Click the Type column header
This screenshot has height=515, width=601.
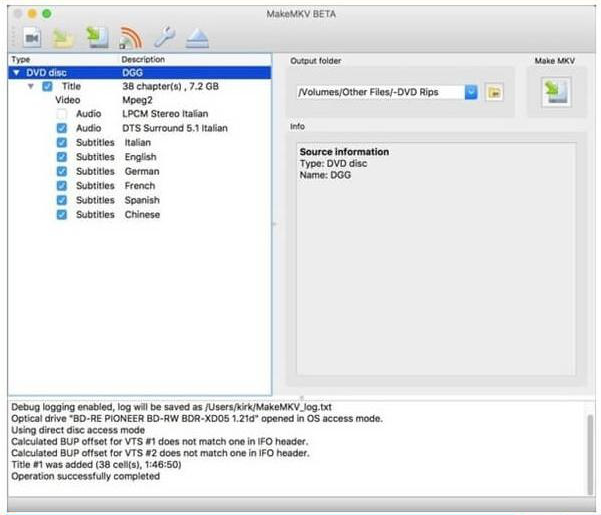click(x=22, y=60)
